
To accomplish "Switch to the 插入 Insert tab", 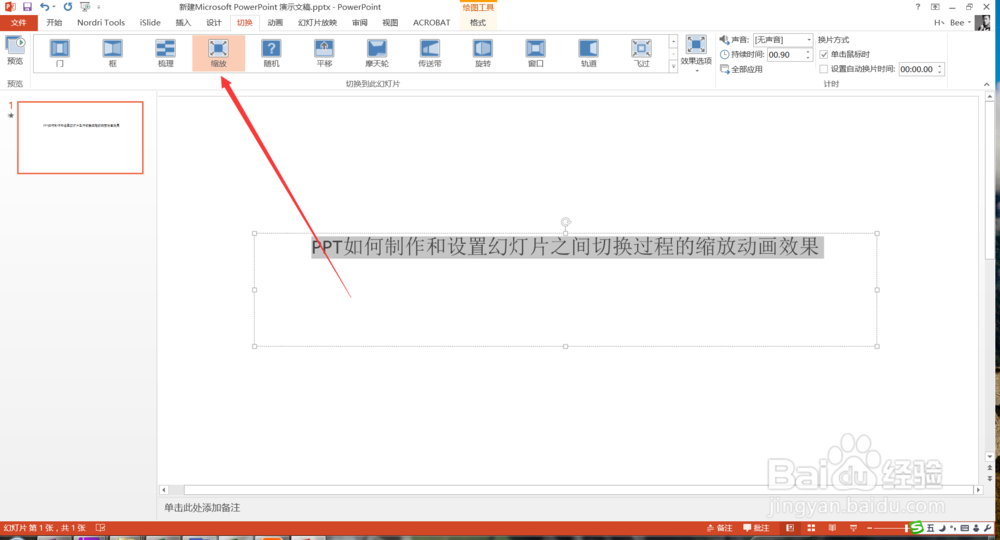I will [x=183, y=22].
